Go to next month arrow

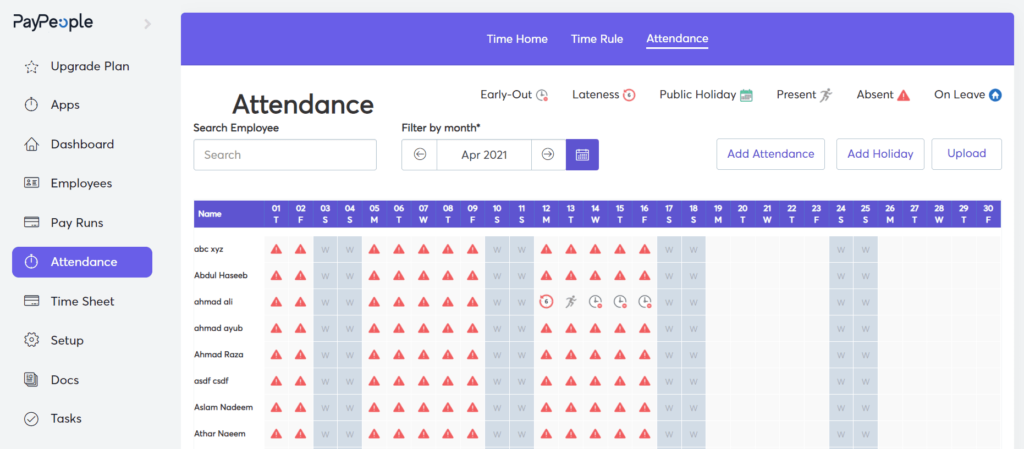point(548,155)
